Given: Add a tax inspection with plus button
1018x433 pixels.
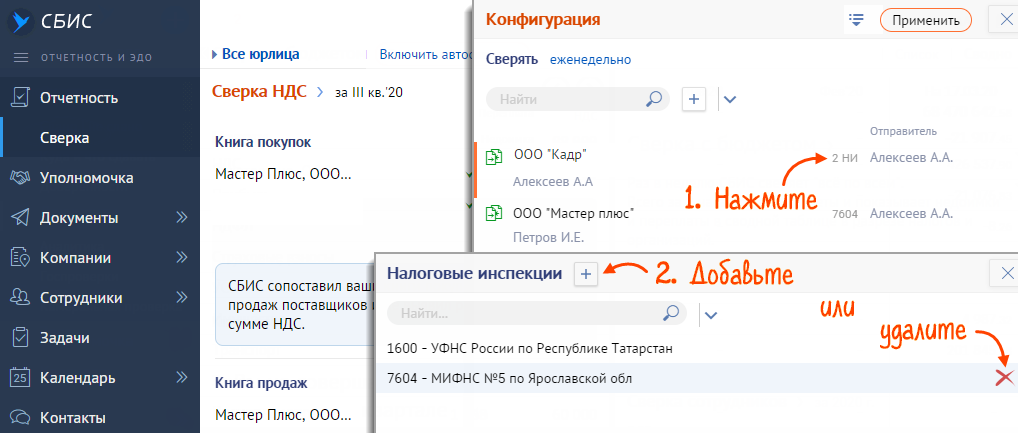Looking at the screenshot, I should point(586,275).
